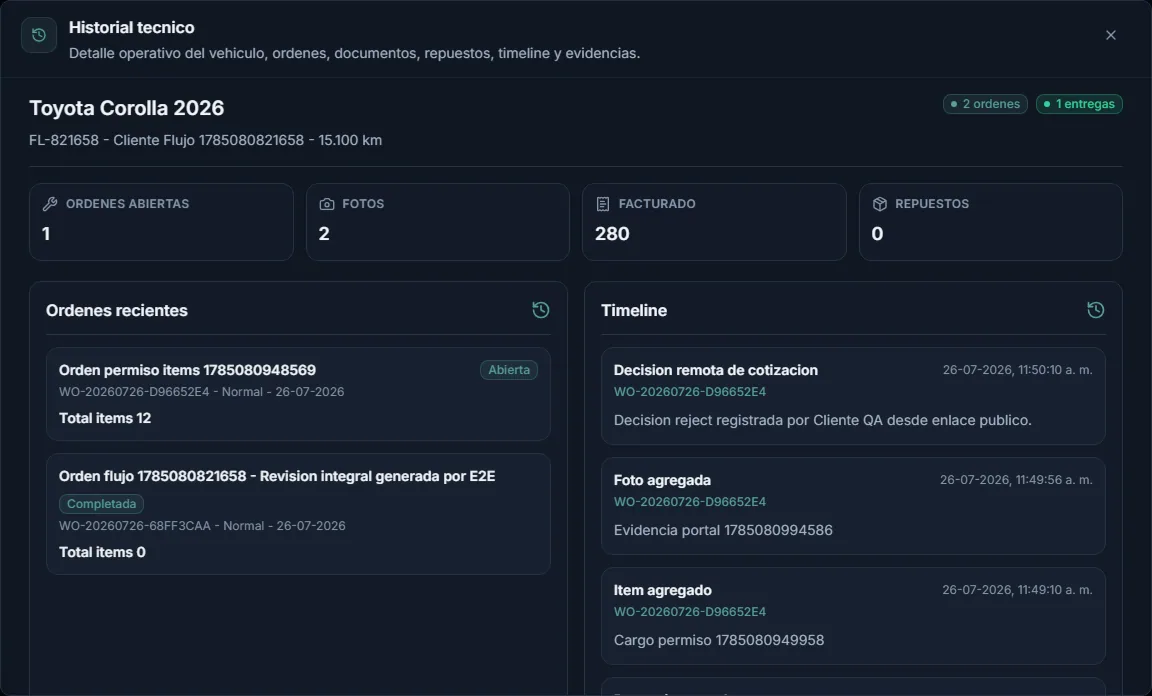
Task: Click the wrench icon in Ordenes Abiertas card
Action: 49,204
